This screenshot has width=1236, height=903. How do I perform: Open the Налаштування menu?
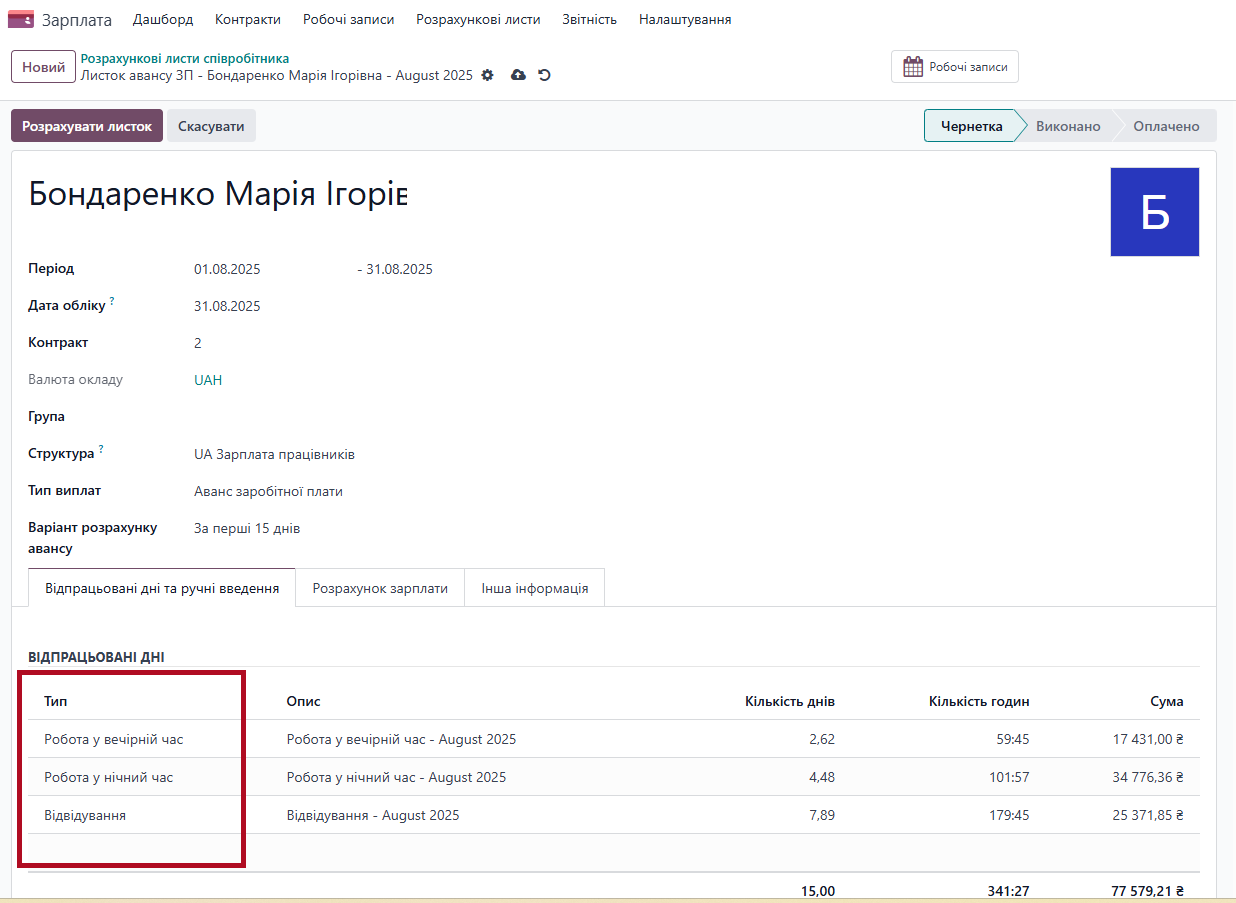pyautogui.click(x=684, y=19)
